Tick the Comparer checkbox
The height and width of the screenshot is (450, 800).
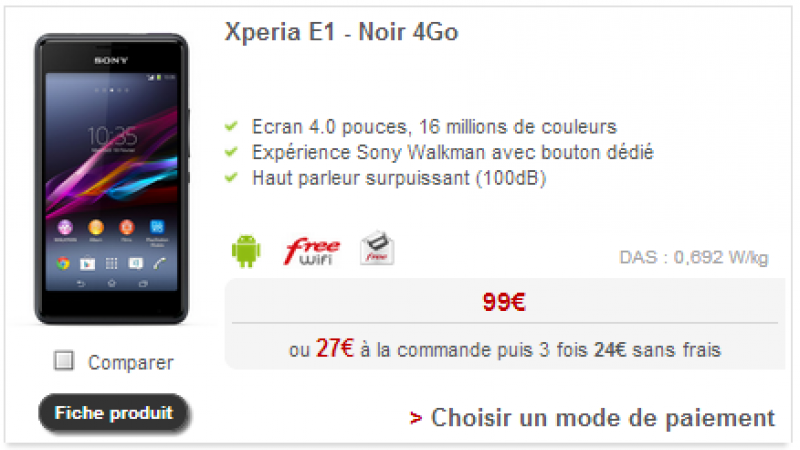64,360
